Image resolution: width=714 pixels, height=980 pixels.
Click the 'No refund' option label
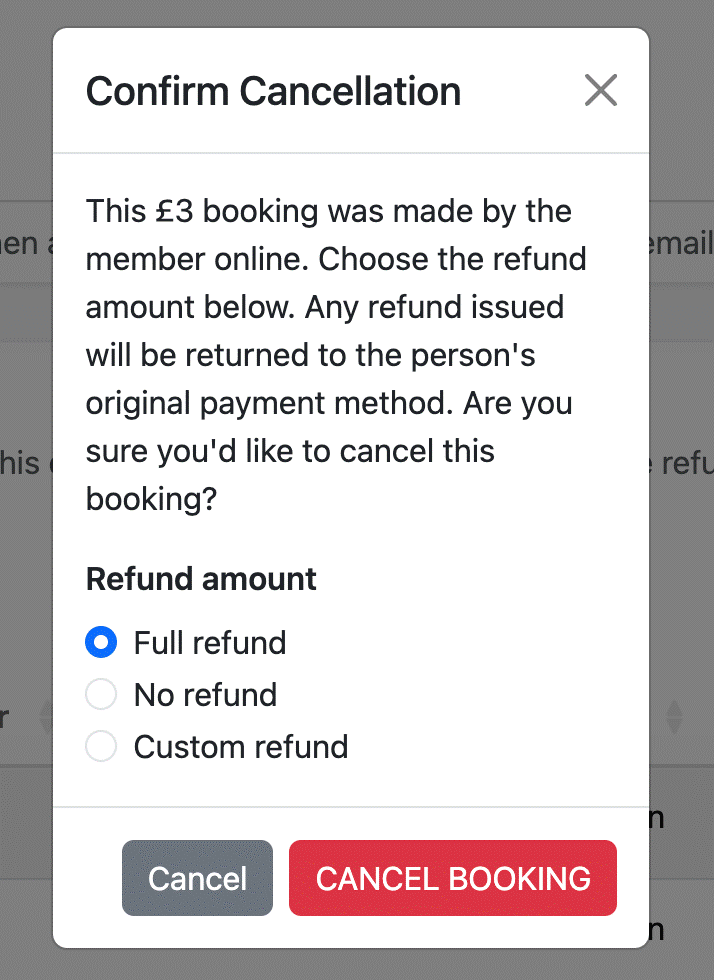pos(206,694)
